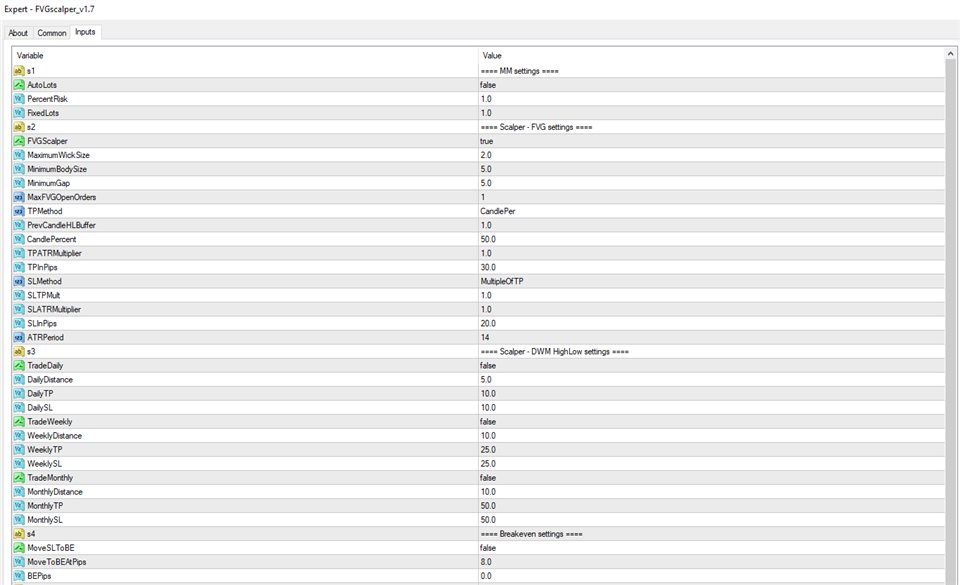The image size is (960, 585).
Task: Click the icon beside PrevCandleHLBuffer
Action: click(x=19, y=225)
